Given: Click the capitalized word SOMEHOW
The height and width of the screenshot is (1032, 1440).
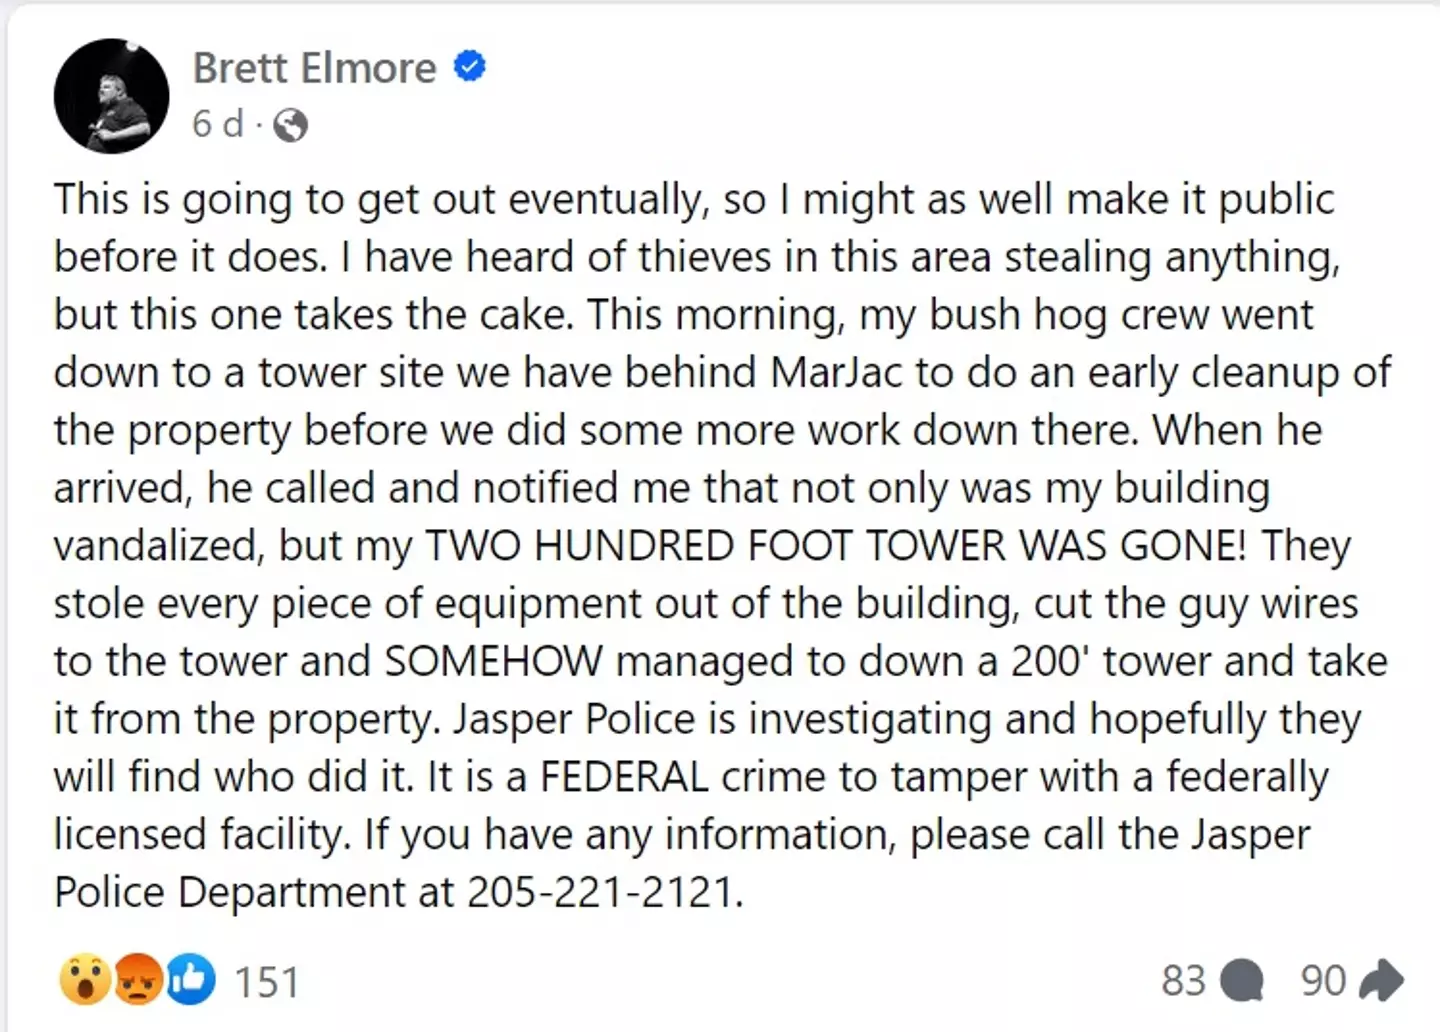Looking at the screenshot, I should coord(493,661).
